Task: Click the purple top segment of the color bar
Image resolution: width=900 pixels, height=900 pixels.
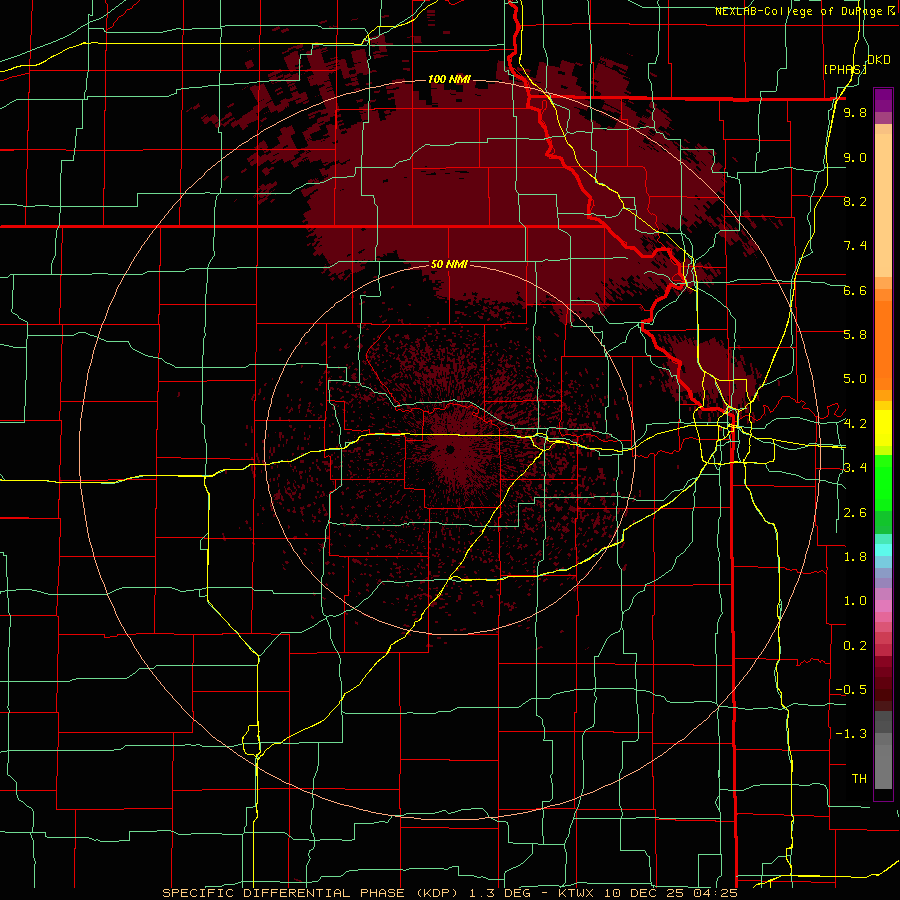Action: 883,100
